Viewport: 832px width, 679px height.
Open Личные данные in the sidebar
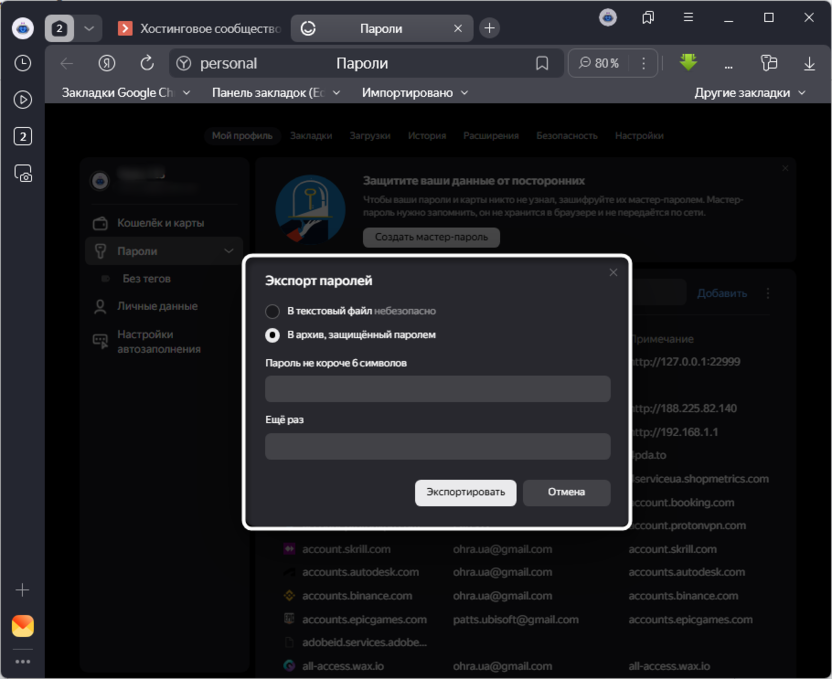pyautogui.click(x=157, y=306)
